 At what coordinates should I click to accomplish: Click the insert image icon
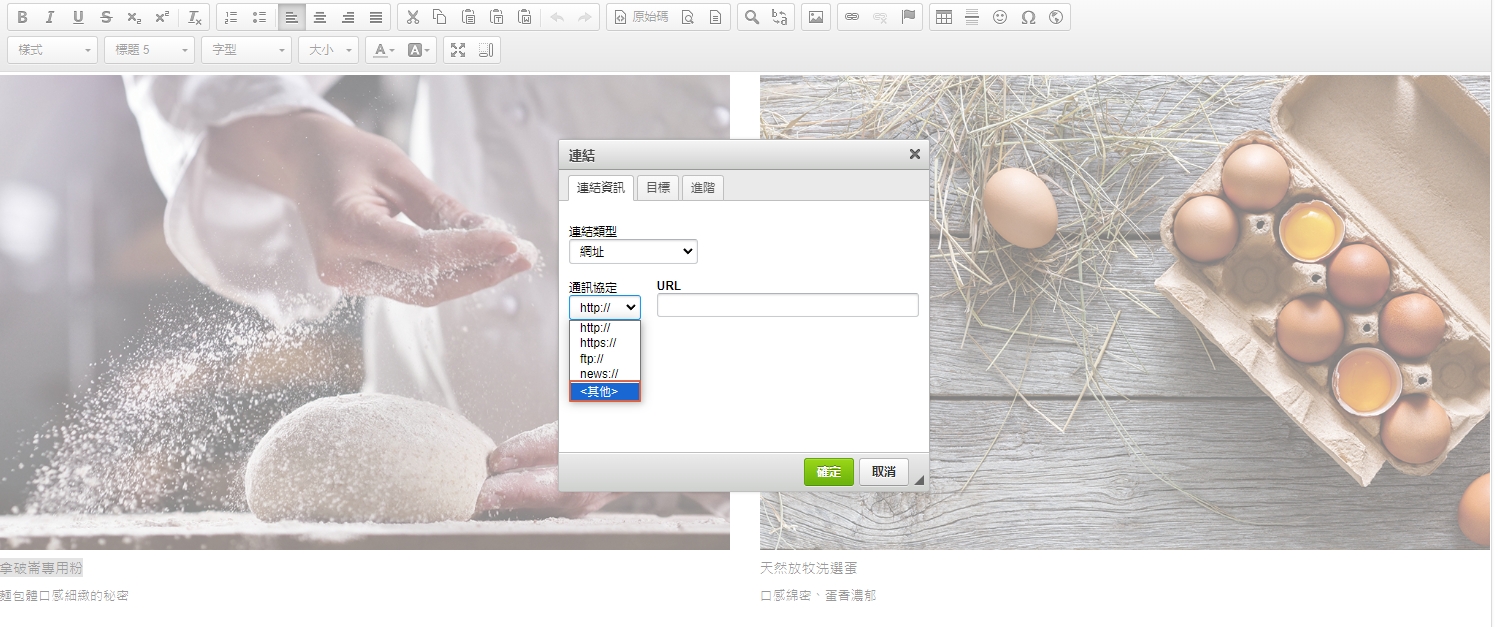(x=816, y=17)
